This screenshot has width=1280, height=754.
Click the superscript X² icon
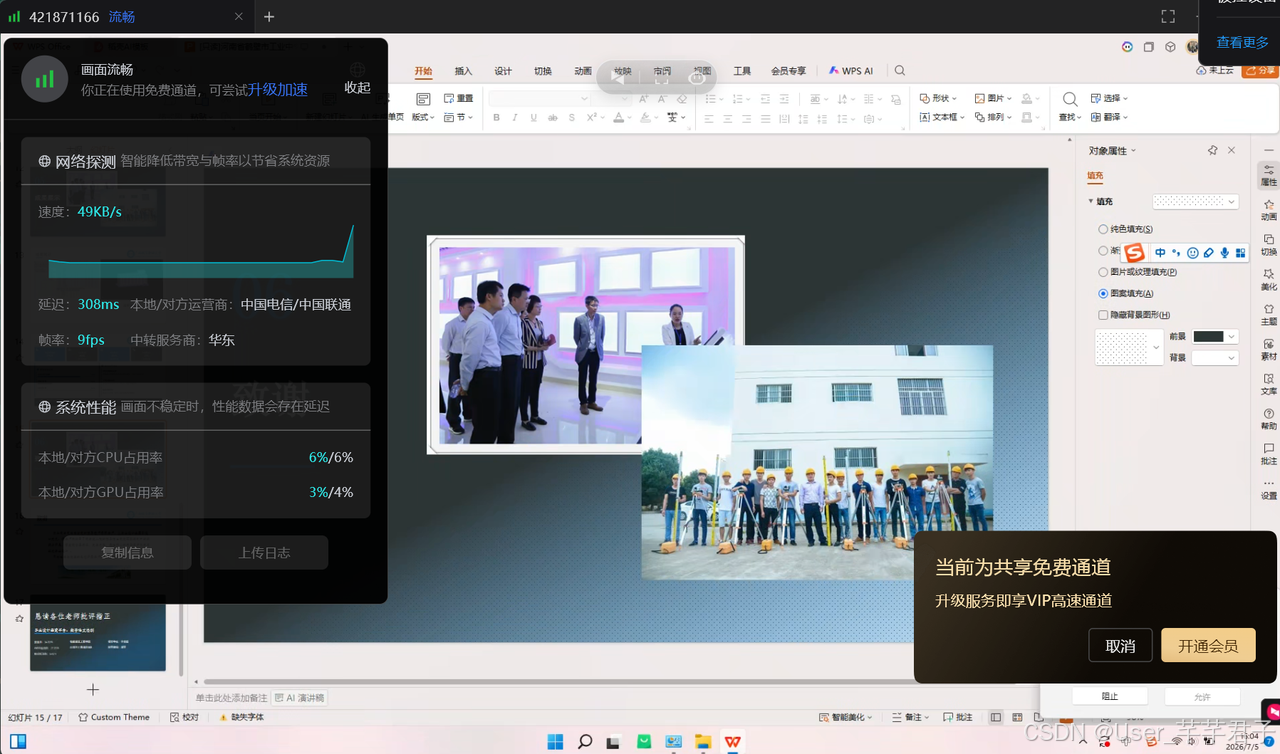point(592,118)
